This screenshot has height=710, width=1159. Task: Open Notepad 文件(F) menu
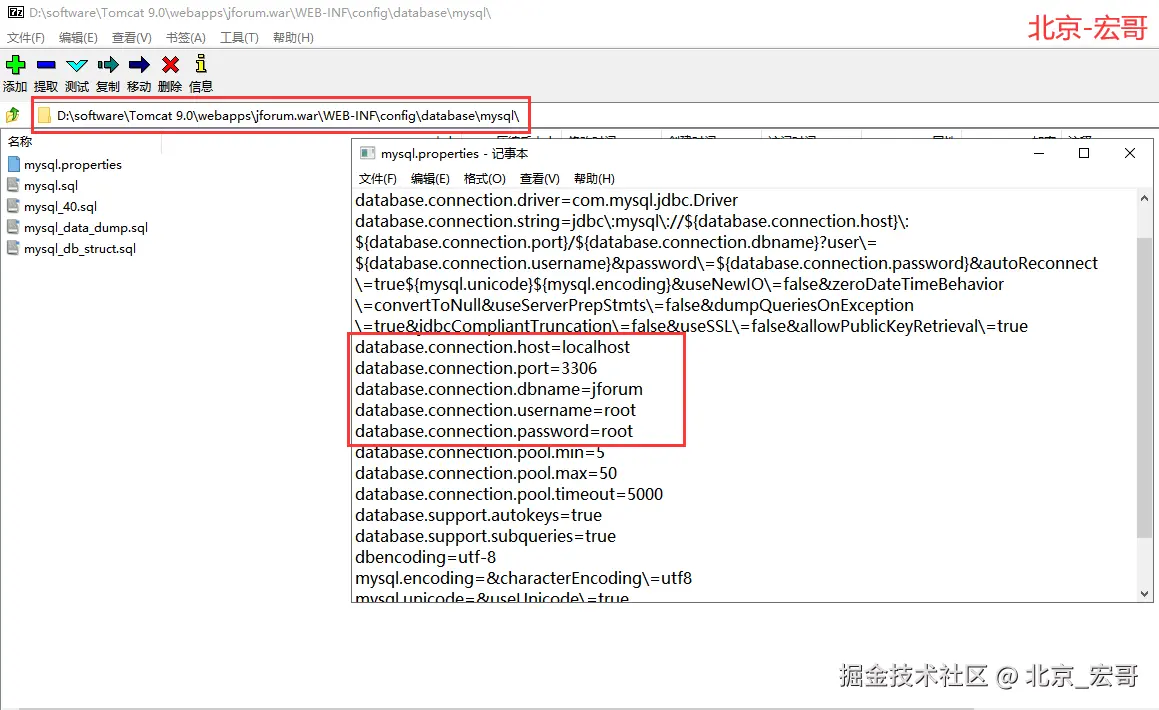378,179
